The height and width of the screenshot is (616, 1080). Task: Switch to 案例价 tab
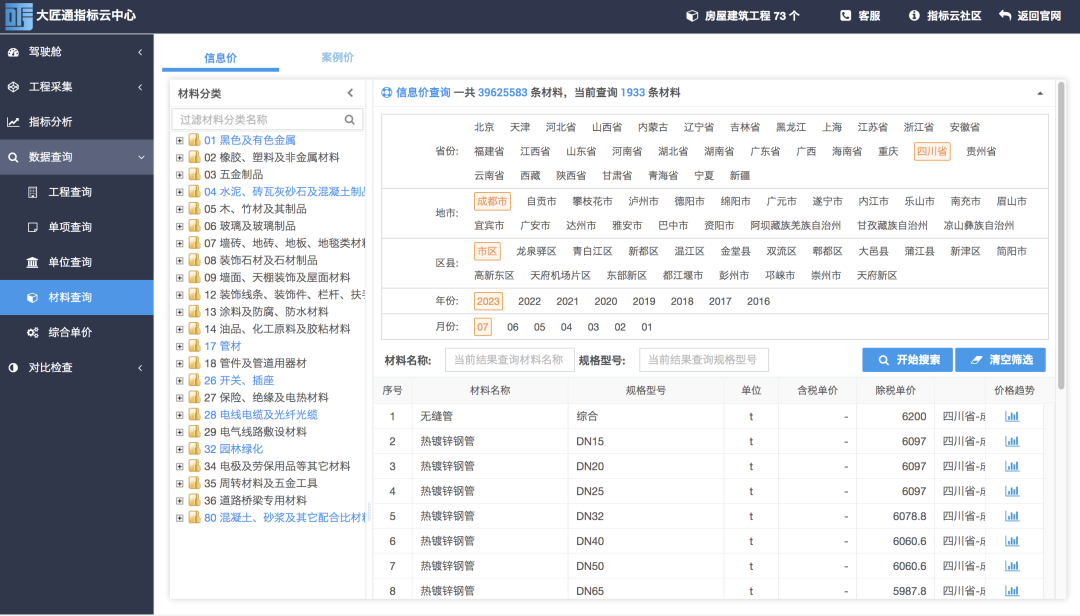click(338, 57)
